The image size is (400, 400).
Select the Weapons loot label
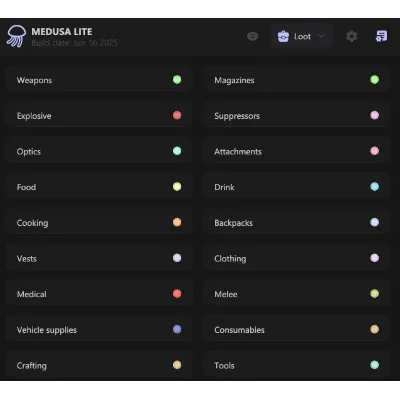pyautogui.click(x=34, y=80)
